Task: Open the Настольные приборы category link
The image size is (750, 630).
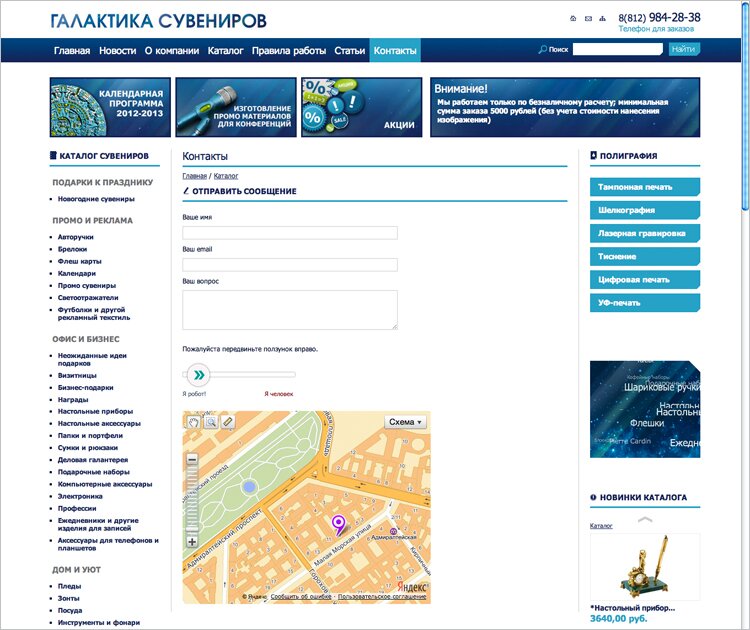Action: pyautogui.click(x=95, y=411)
